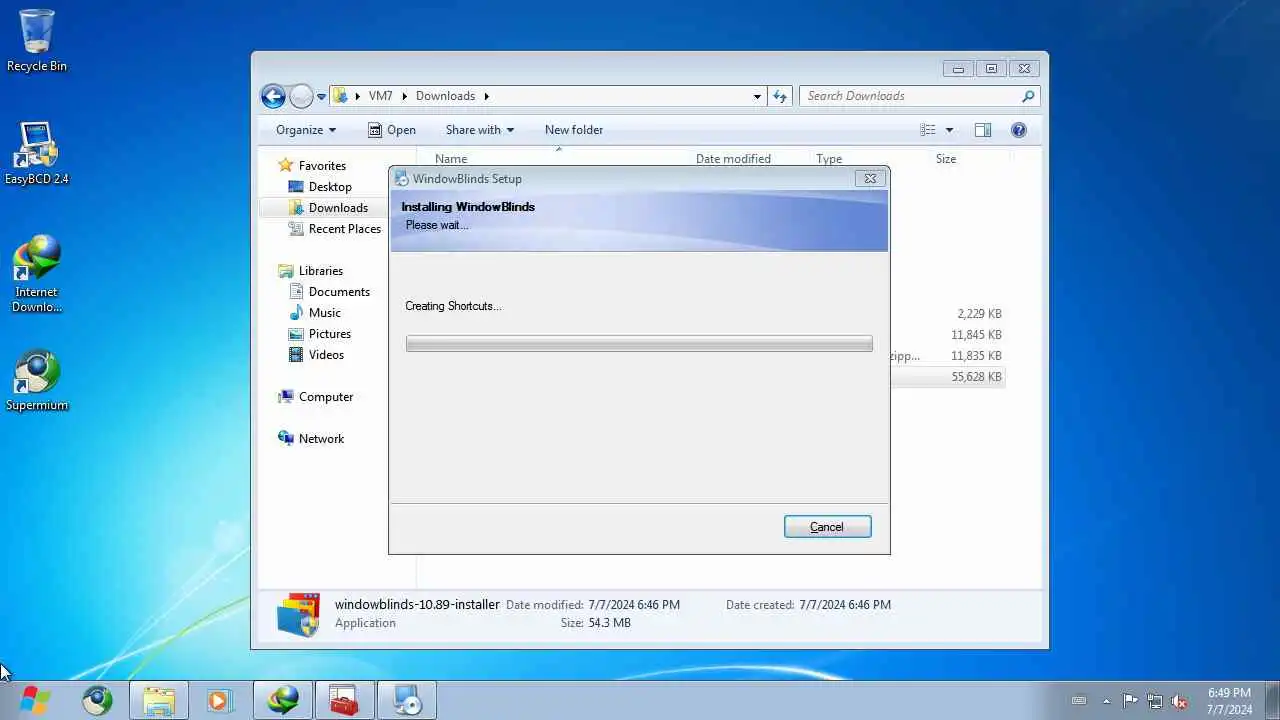Open the Pictures library

coord(330,334)
